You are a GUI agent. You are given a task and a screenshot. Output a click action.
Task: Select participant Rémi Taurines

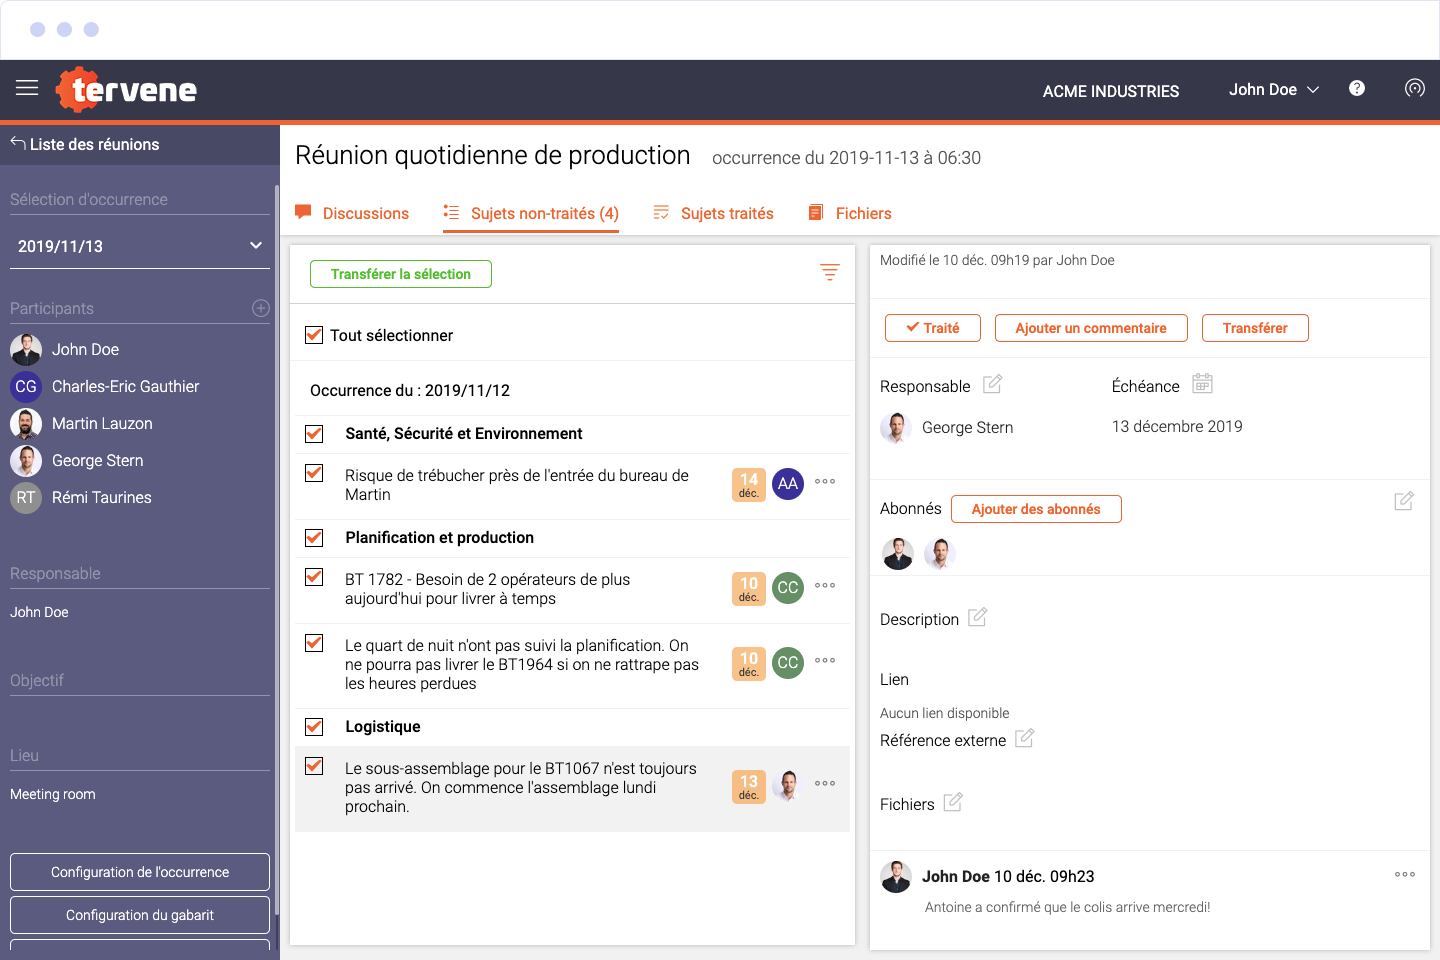coord(81,497)
